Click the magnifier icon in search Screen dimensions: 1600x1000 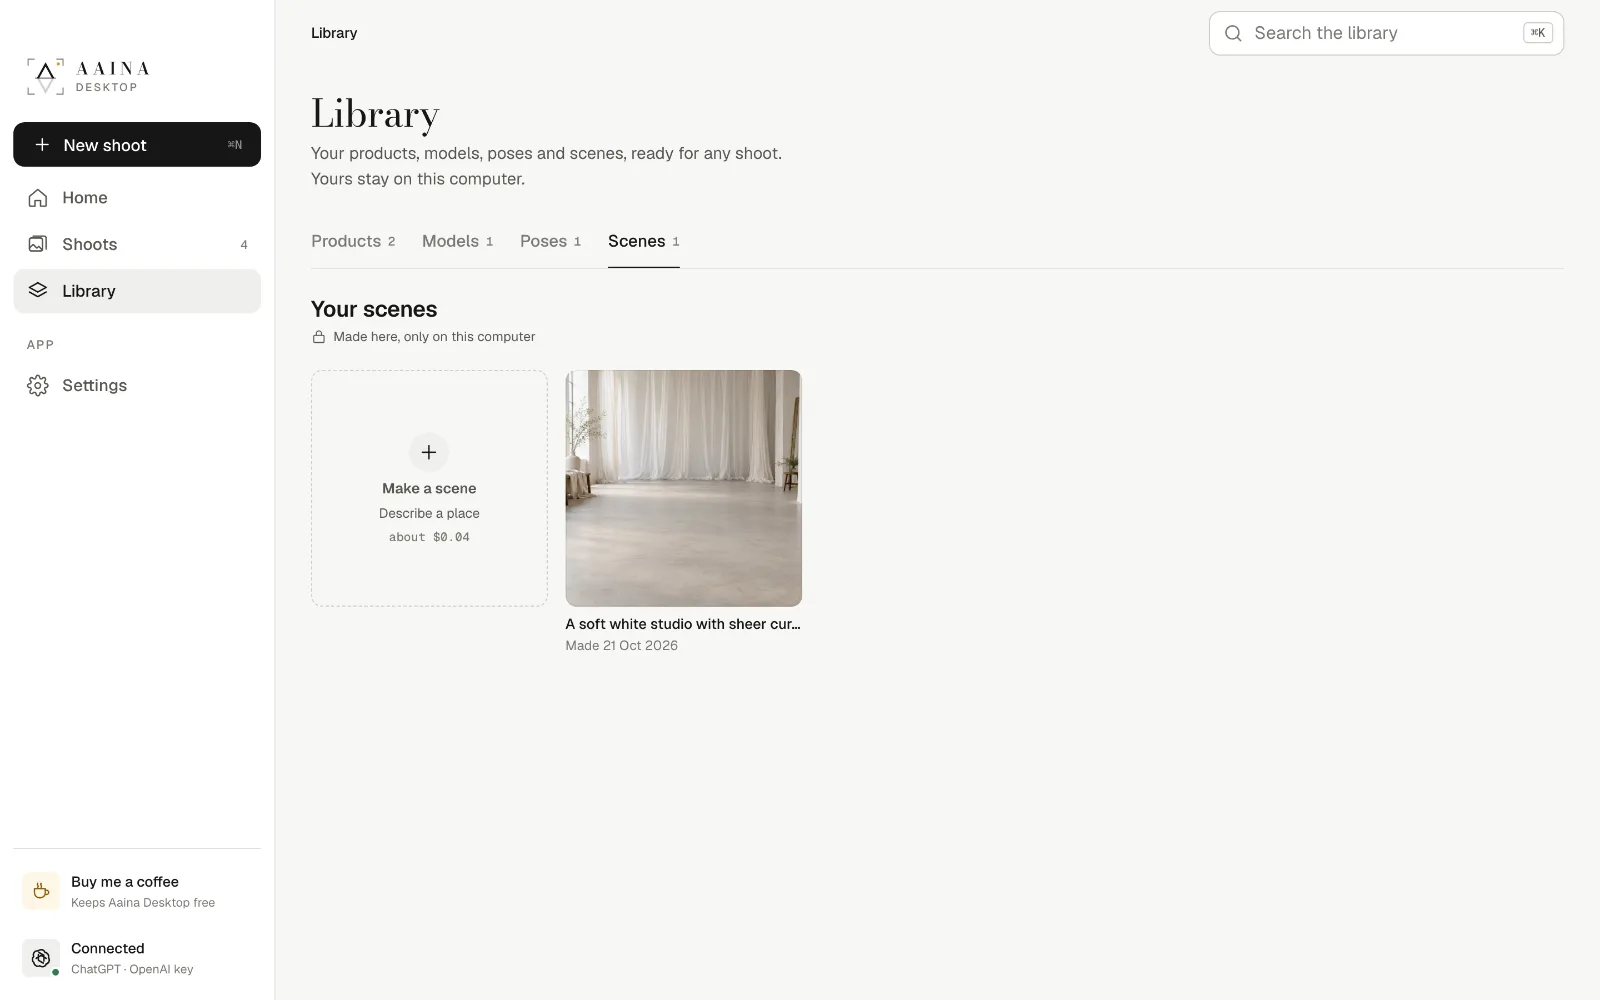pyautogui.click(x=1234, y=33)
